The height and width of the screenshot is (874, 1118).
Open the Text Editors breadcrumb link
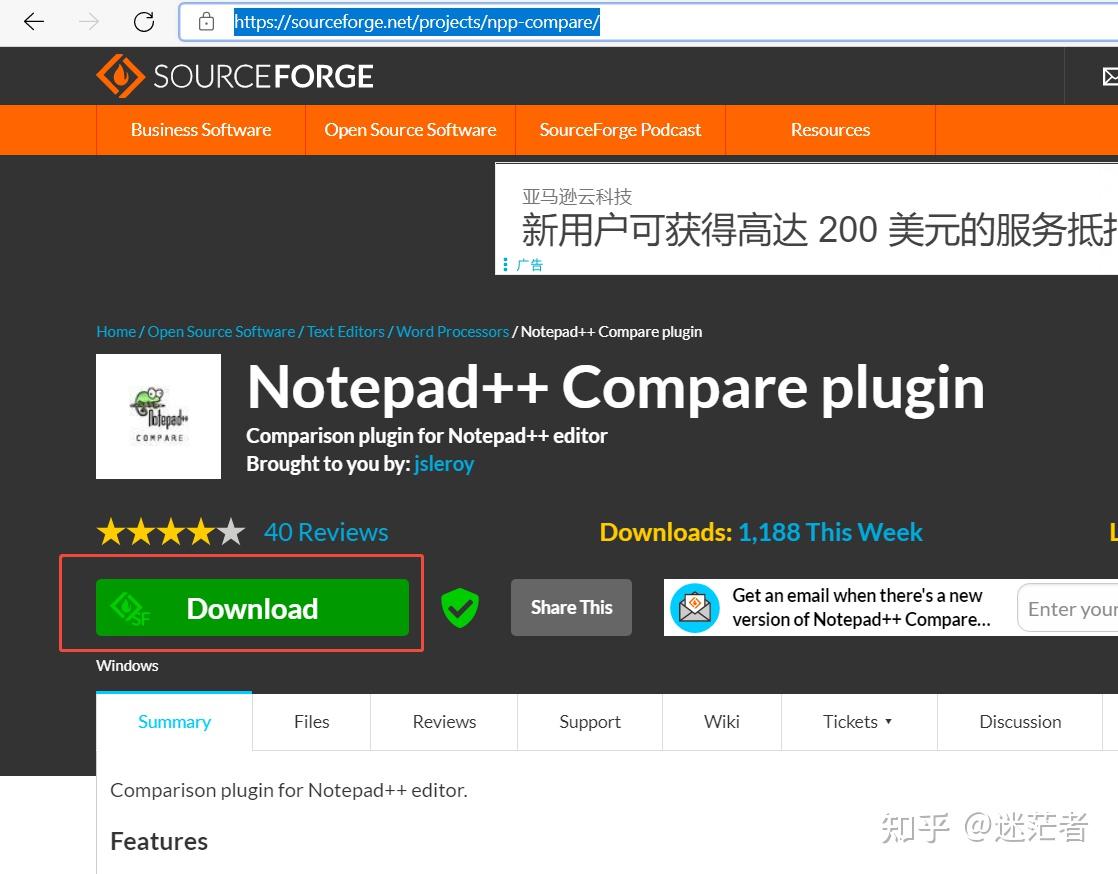[346, 331]
